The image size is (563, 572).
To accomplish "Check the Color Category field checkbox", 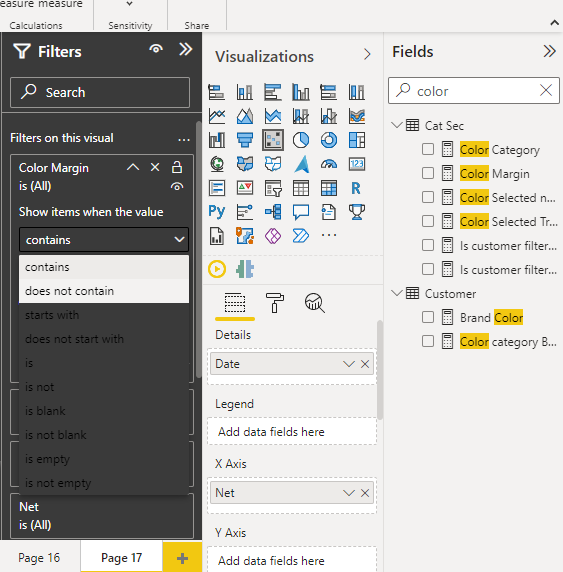I will pyautogui.click(x=428, y=149).
